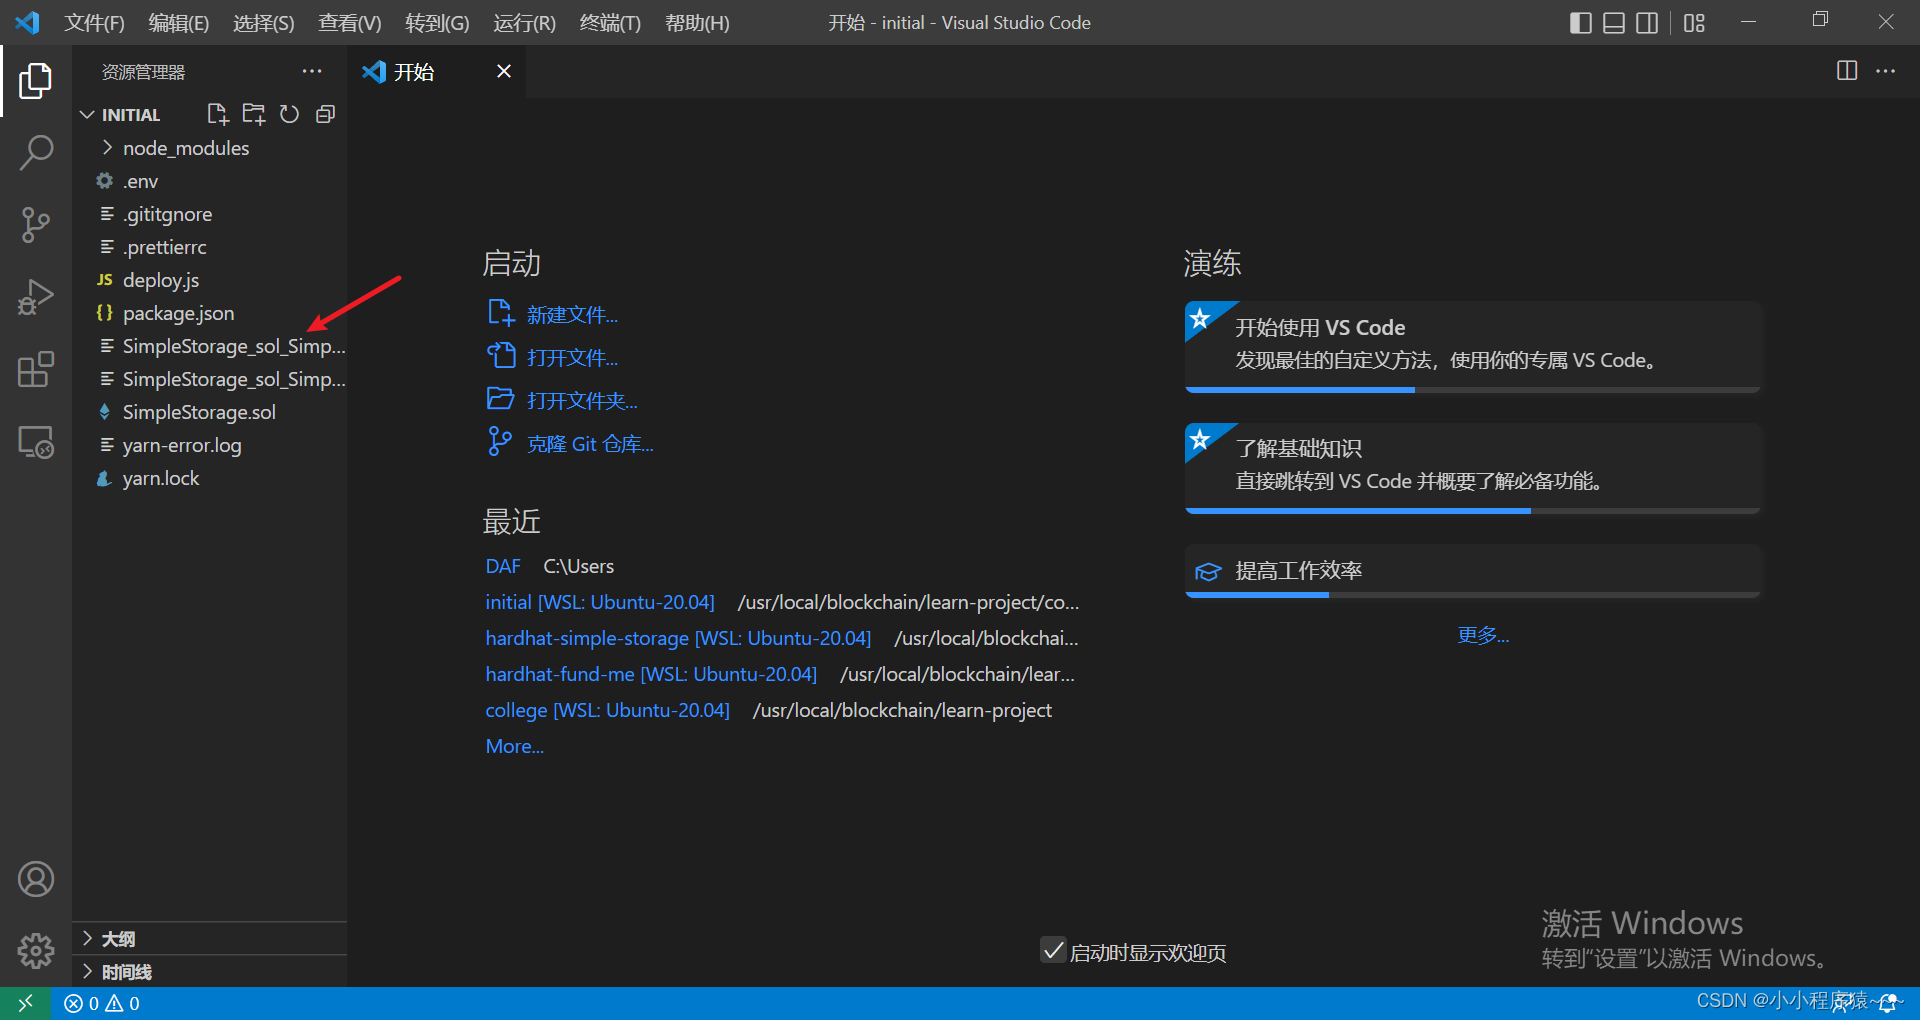Open yarn-error.log file
Viewport: 1920px width, 1020px height.
[209, 445]
